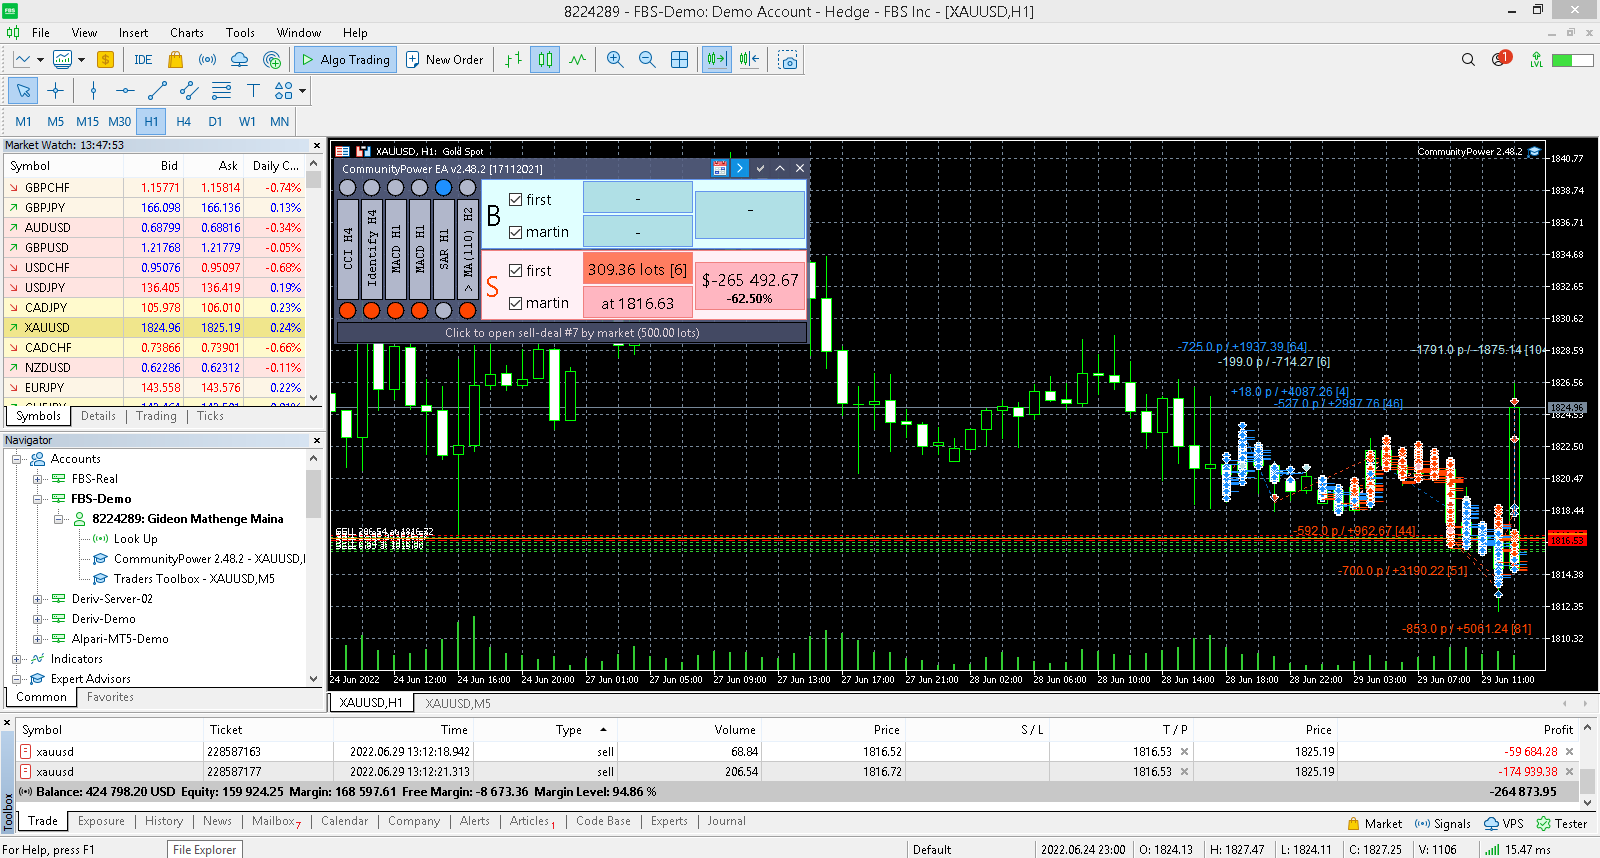Image resolution: width=1600 pixels, height=858 pixels.
Task: Click the dollar Trading icon in toolbar
Action: click(105, 60)
